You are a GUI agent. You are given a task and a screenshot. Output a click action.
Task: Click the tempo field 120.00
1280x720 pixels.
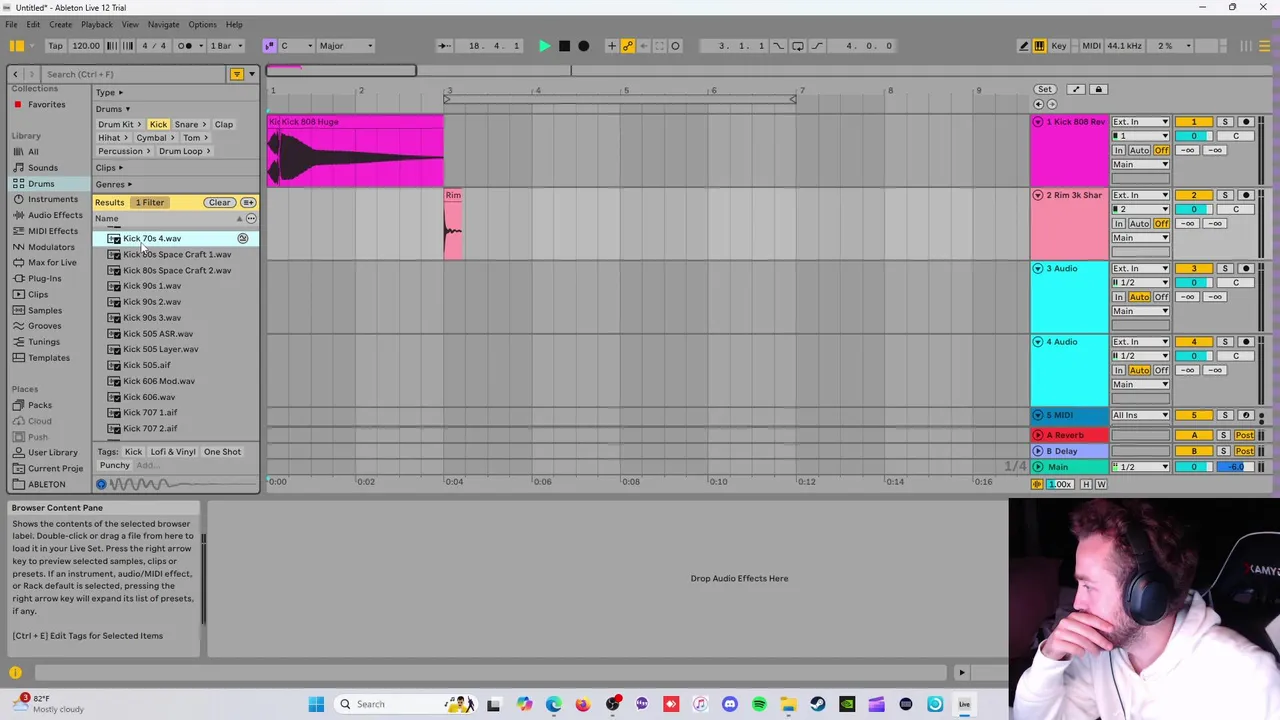click(x=86, y=46)
